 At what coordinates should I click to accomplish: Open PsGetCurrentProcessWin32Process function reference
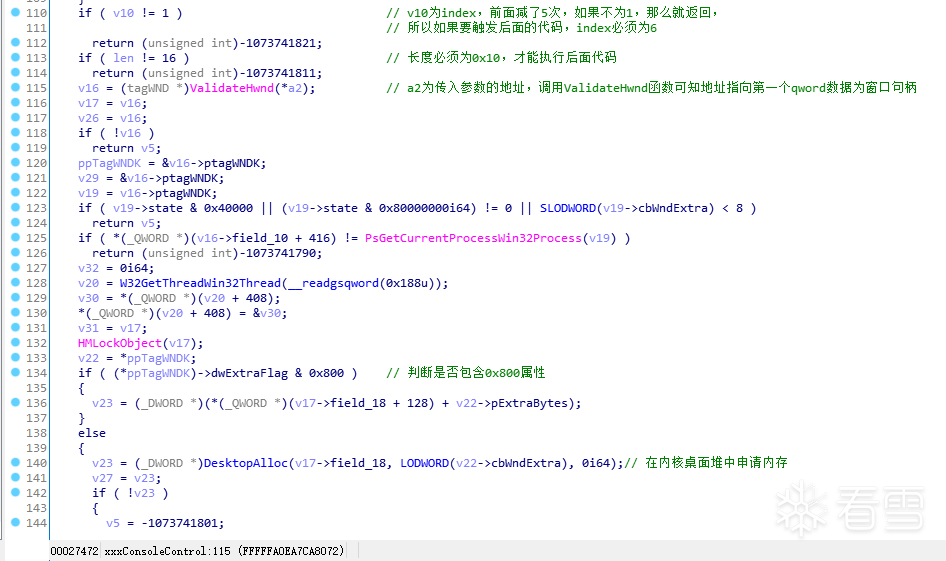pyautogui.click(x=473, y=238)
